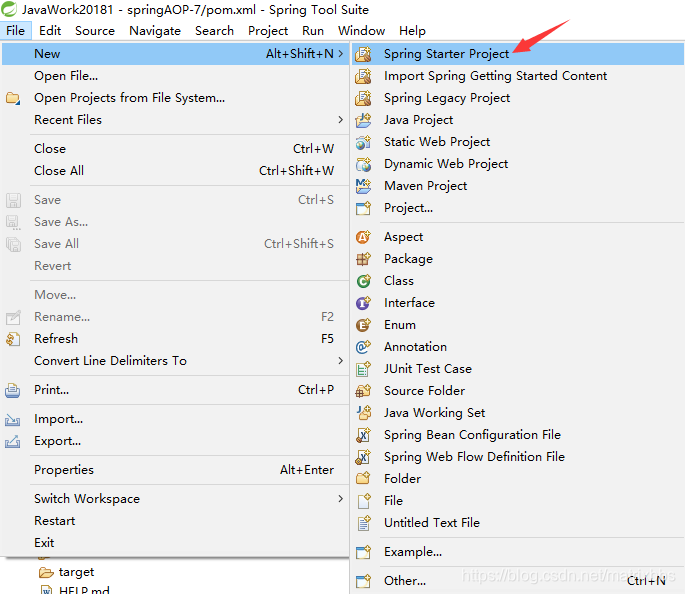Click the Spring Legacy Project icon

click(x=363, y=98)
